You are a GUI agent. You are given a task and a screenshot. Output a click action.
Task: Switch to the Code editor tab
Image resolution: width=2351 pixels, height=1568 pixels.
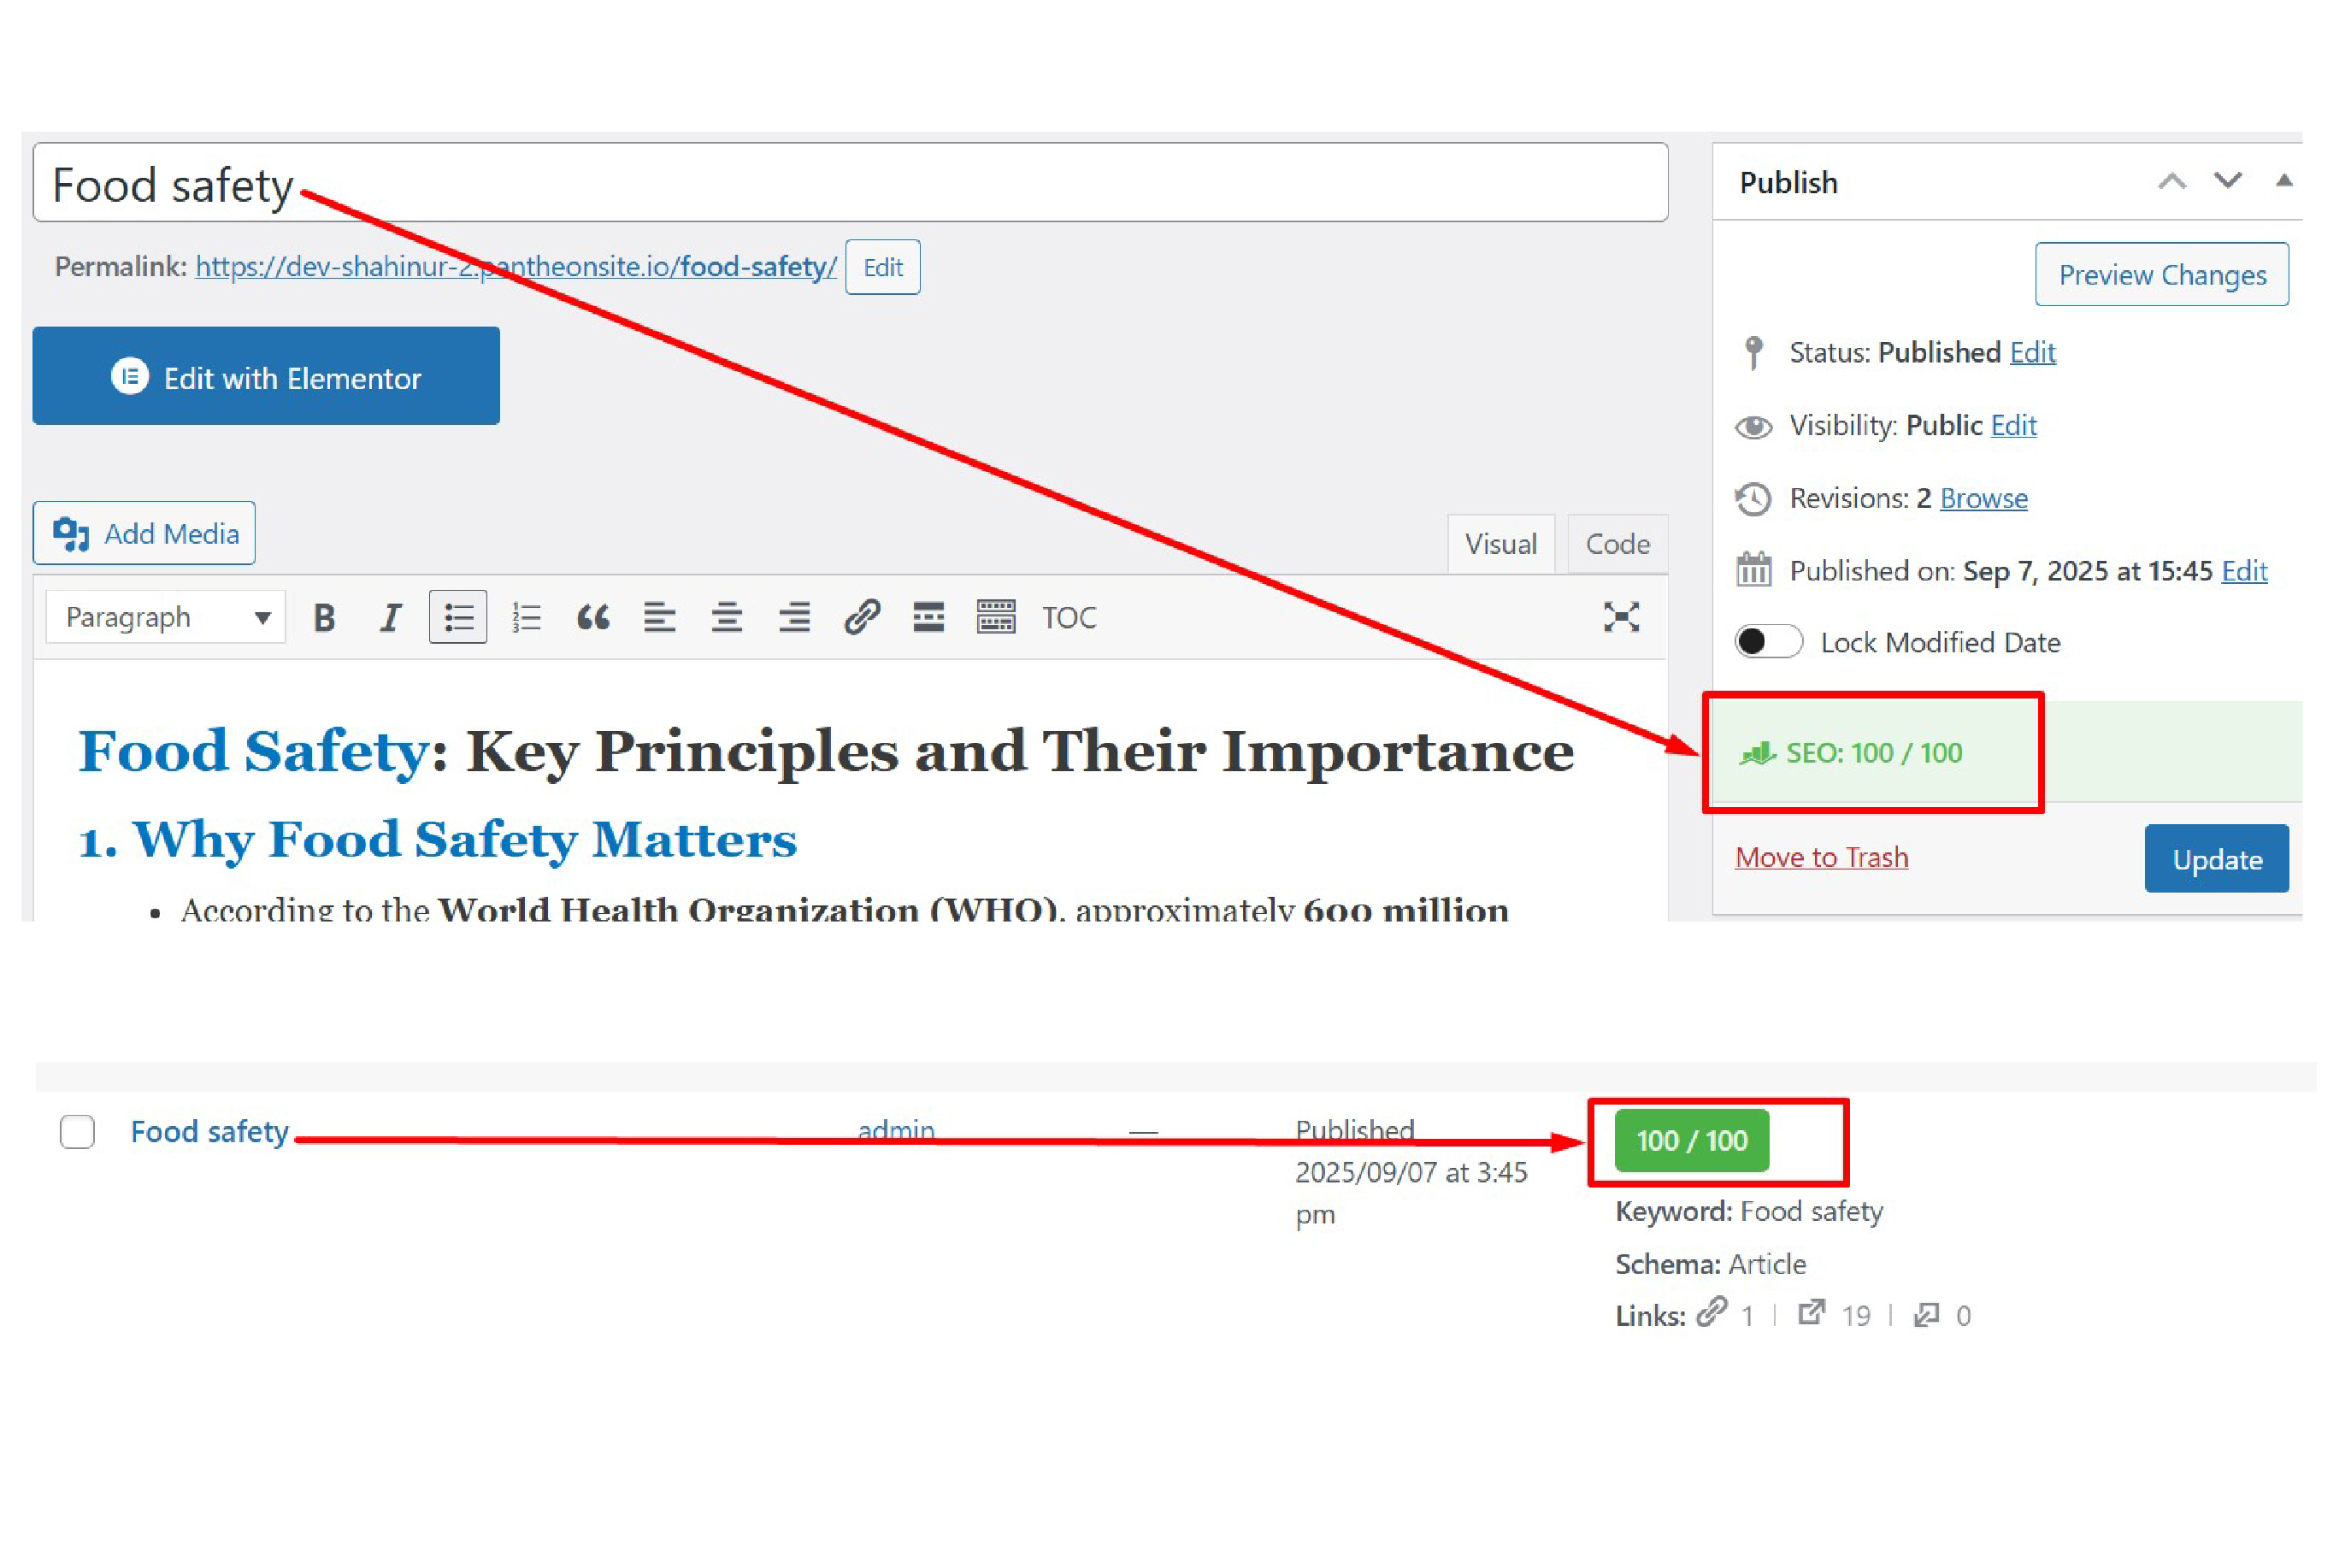(1617, 544)
